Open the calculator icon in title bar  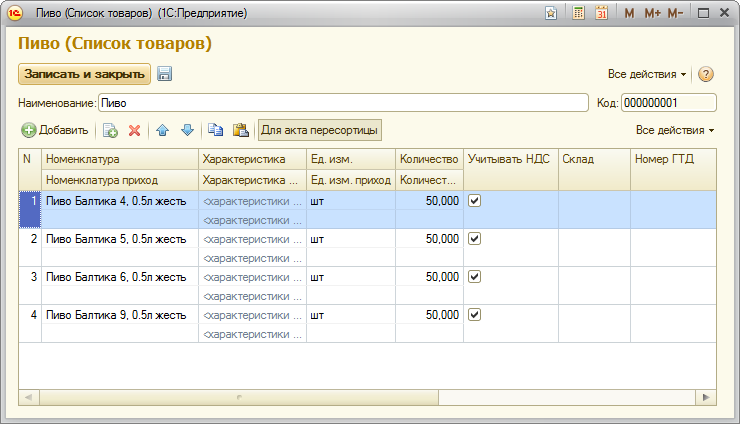(578, 13)
